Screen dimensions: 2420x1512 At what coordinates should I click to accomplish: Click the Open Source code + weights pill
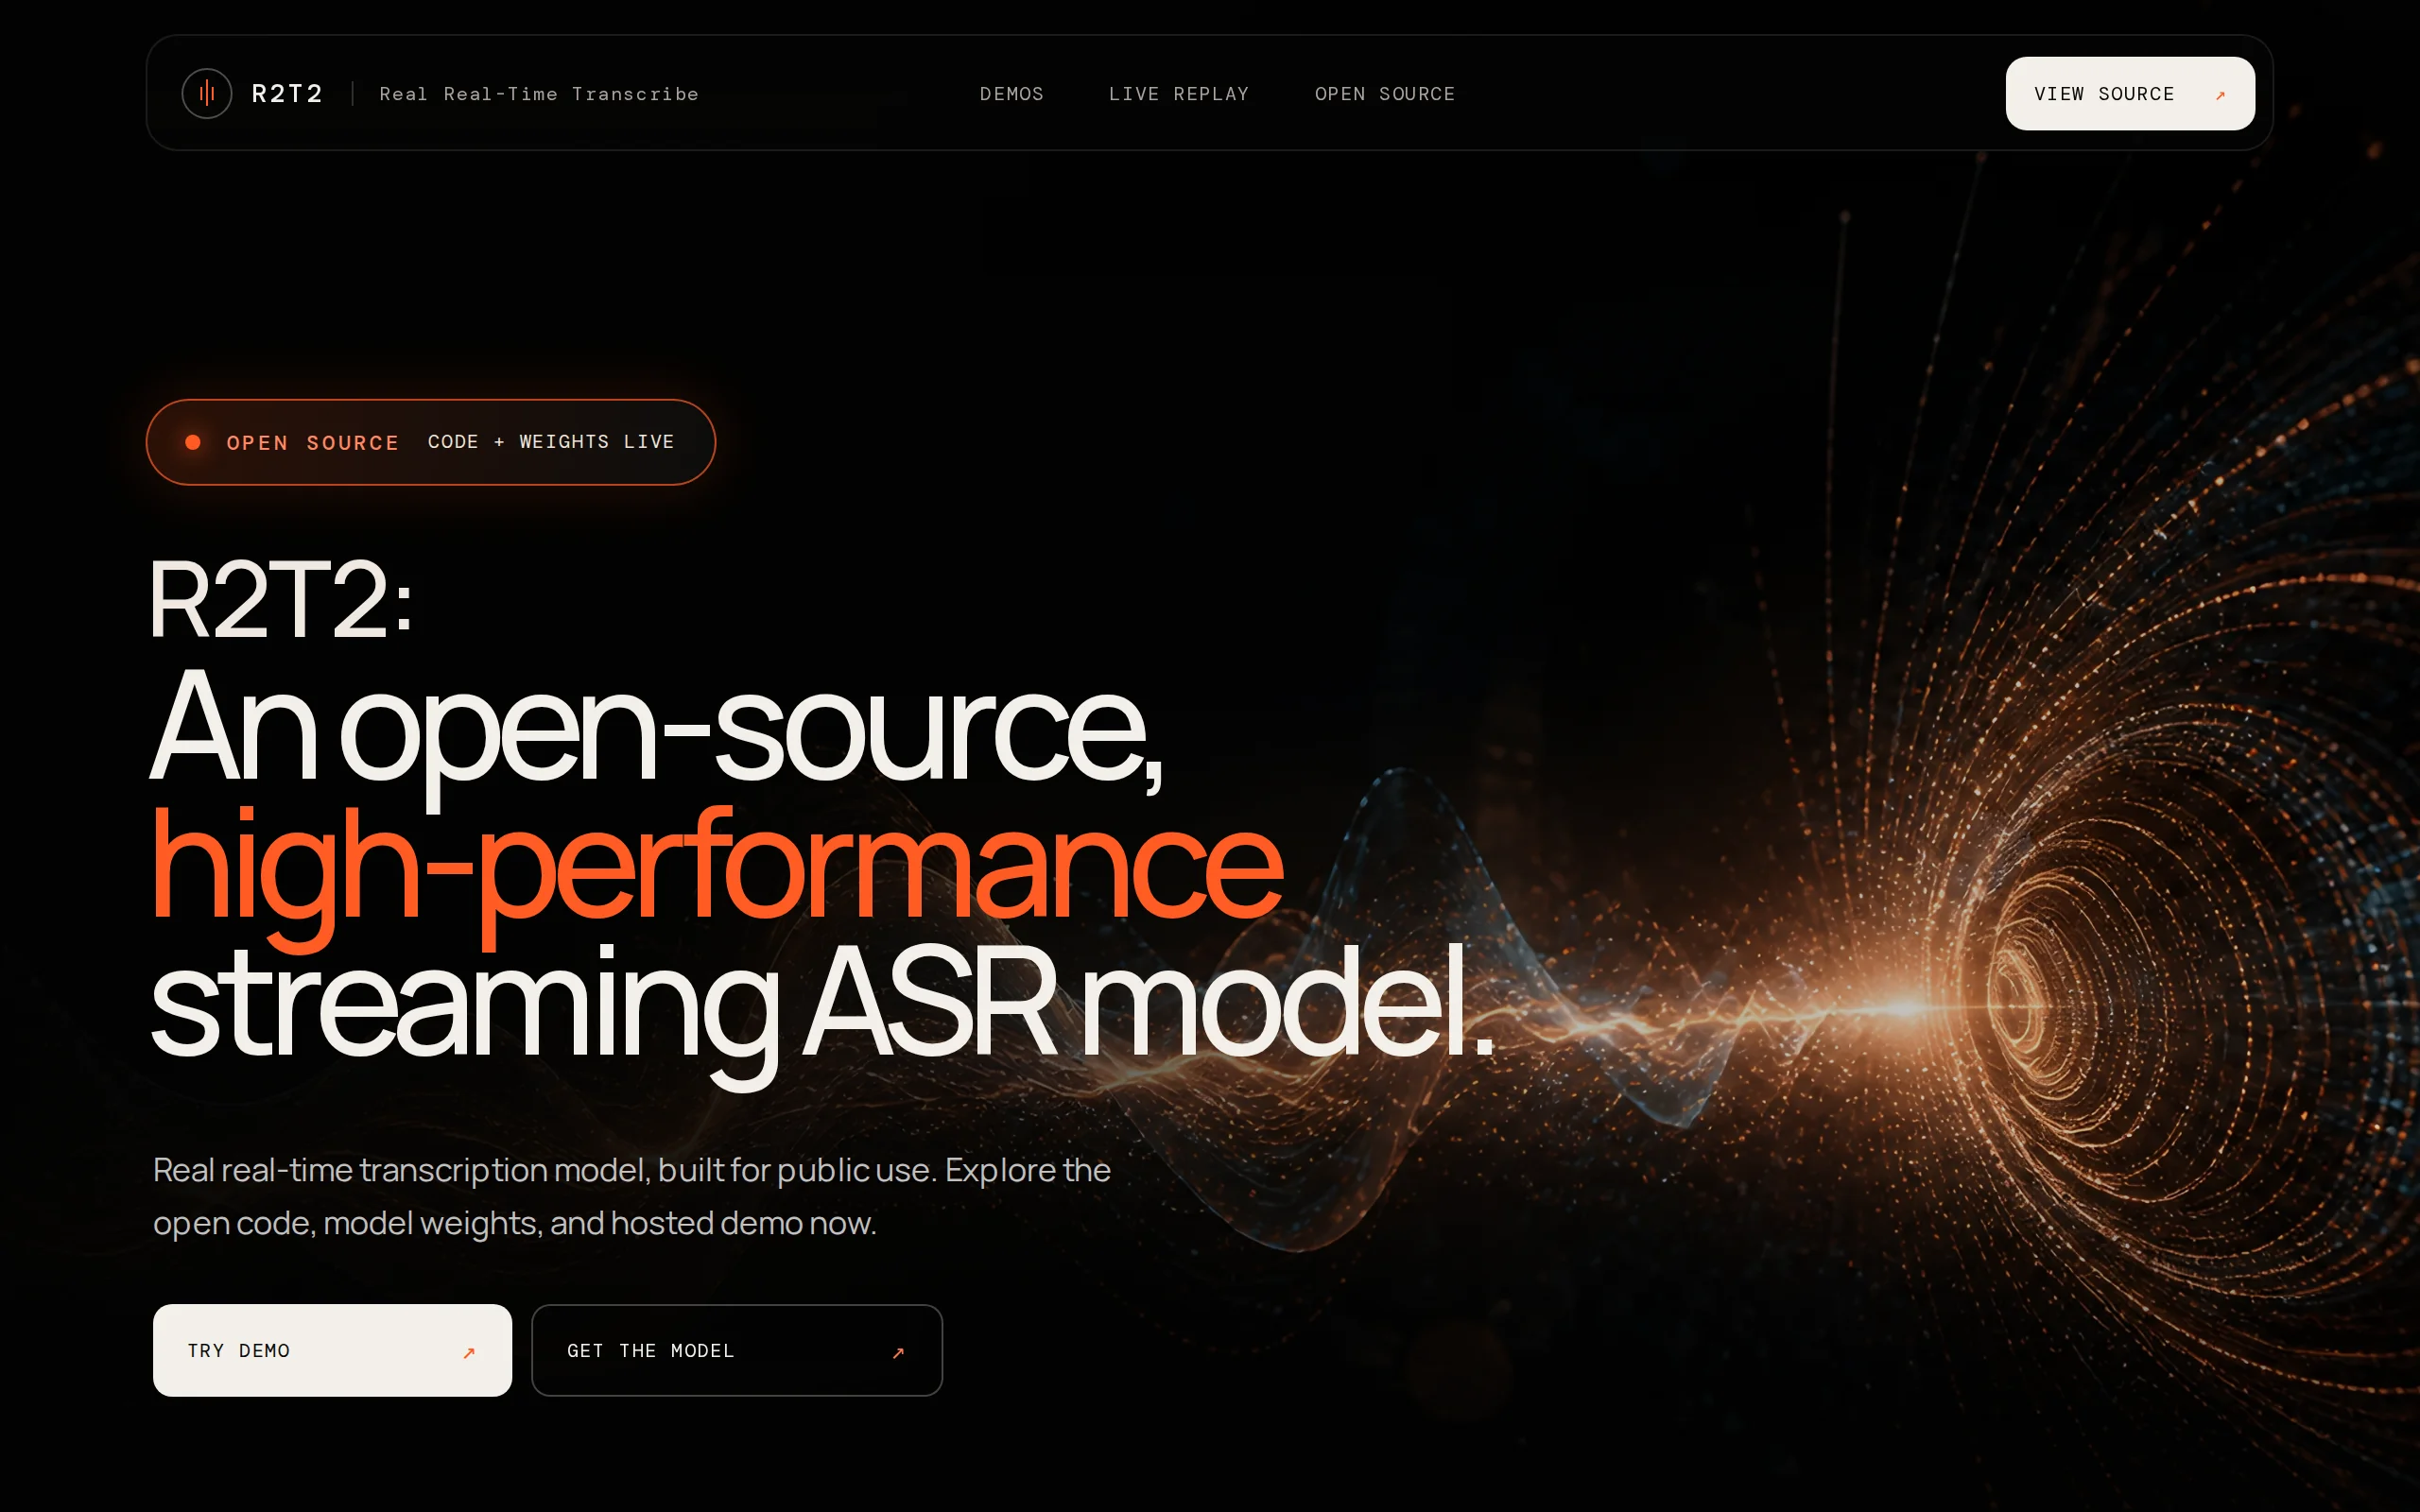pyautogui.click(x=431, y=442)
